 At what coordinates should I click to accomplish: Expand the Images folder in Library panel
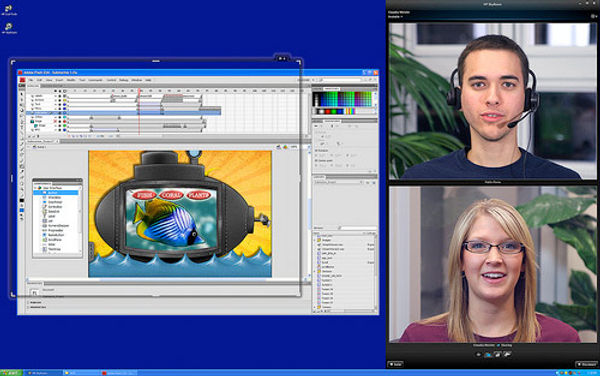coord(315,240)
